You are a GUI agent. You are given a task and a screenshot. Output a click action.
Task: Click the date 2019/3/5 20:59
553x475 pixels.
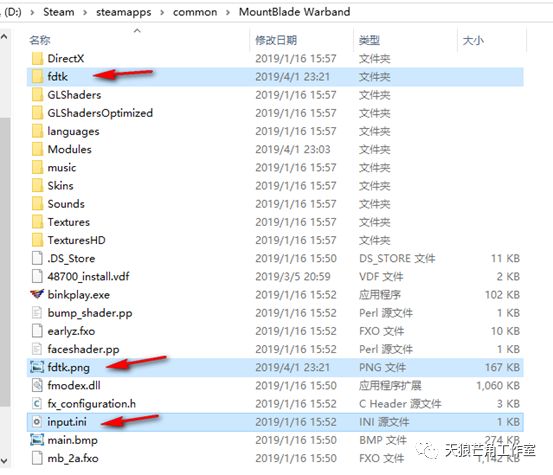coord(293,276)
